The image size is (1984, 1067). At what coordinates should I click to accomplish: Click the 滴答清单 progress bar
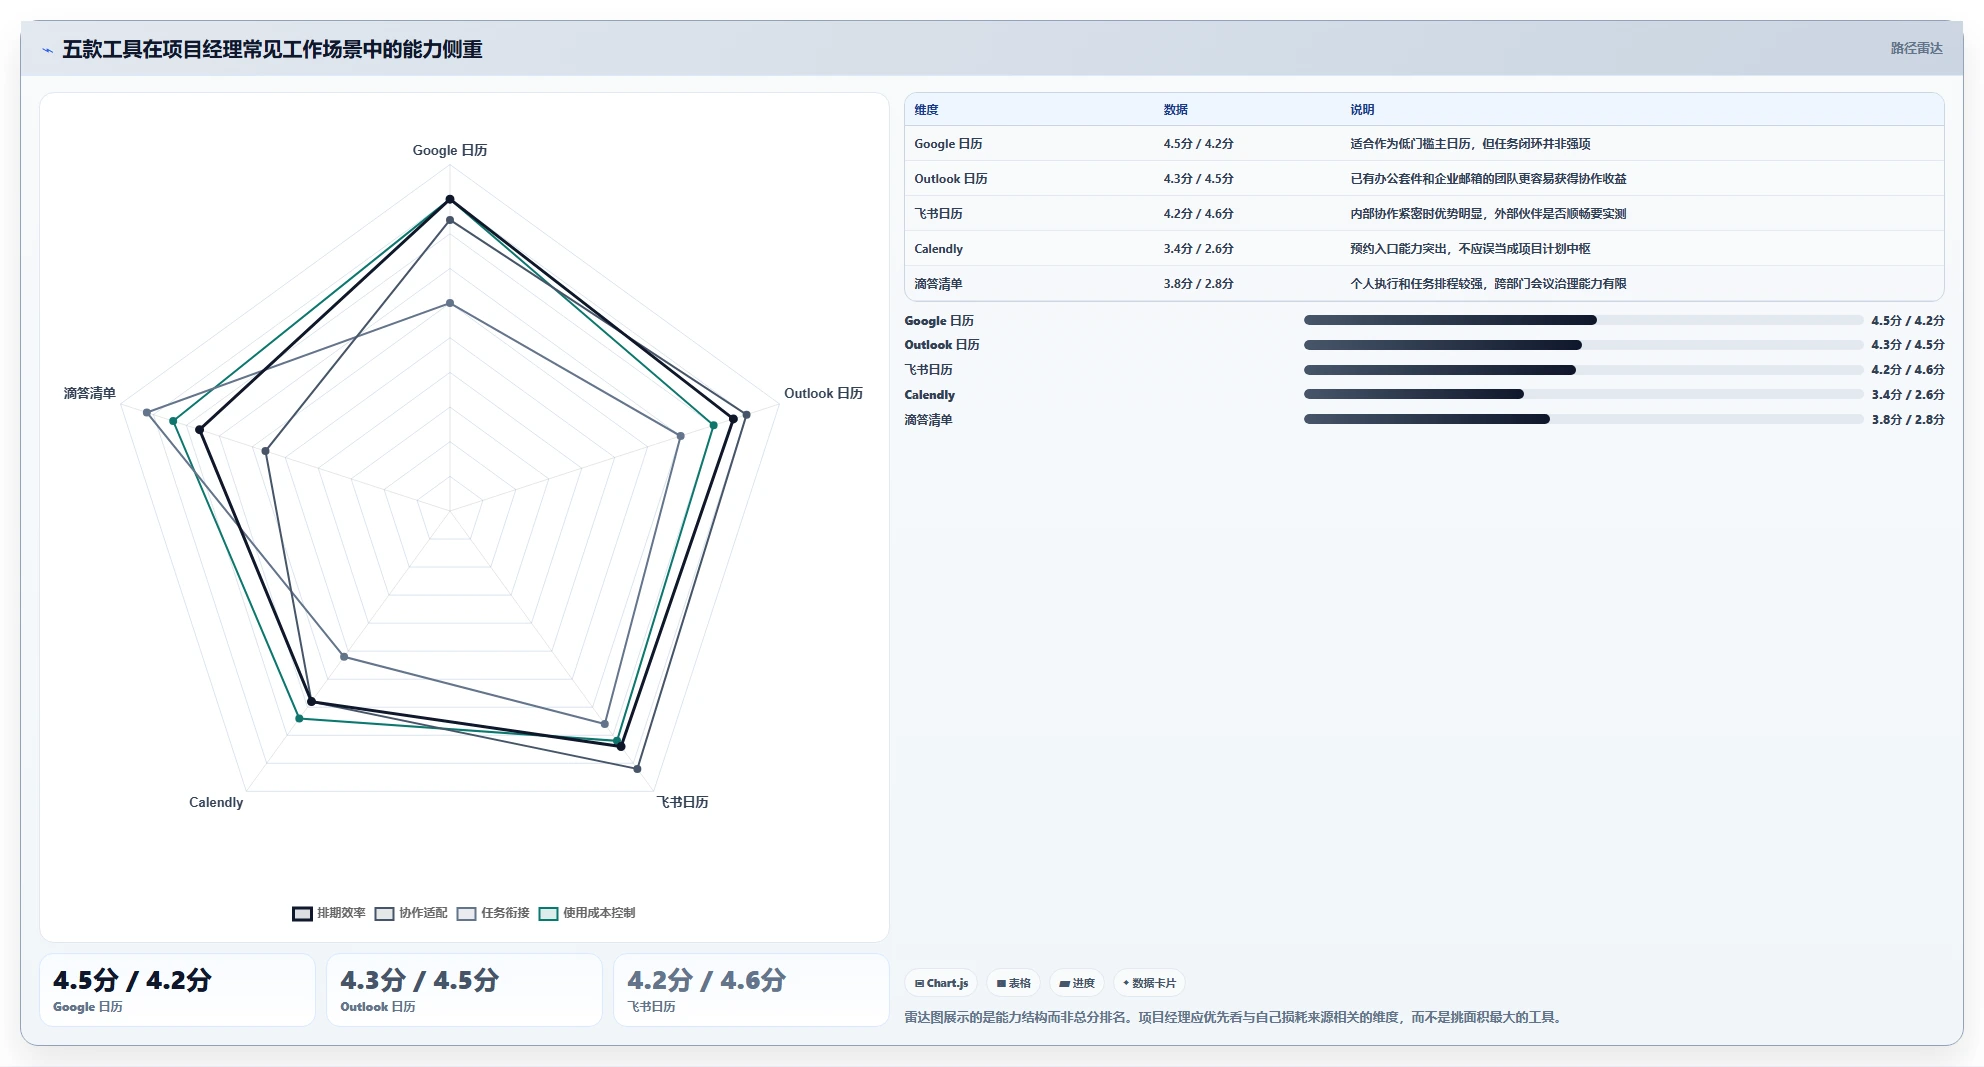tap(1583, 419)
